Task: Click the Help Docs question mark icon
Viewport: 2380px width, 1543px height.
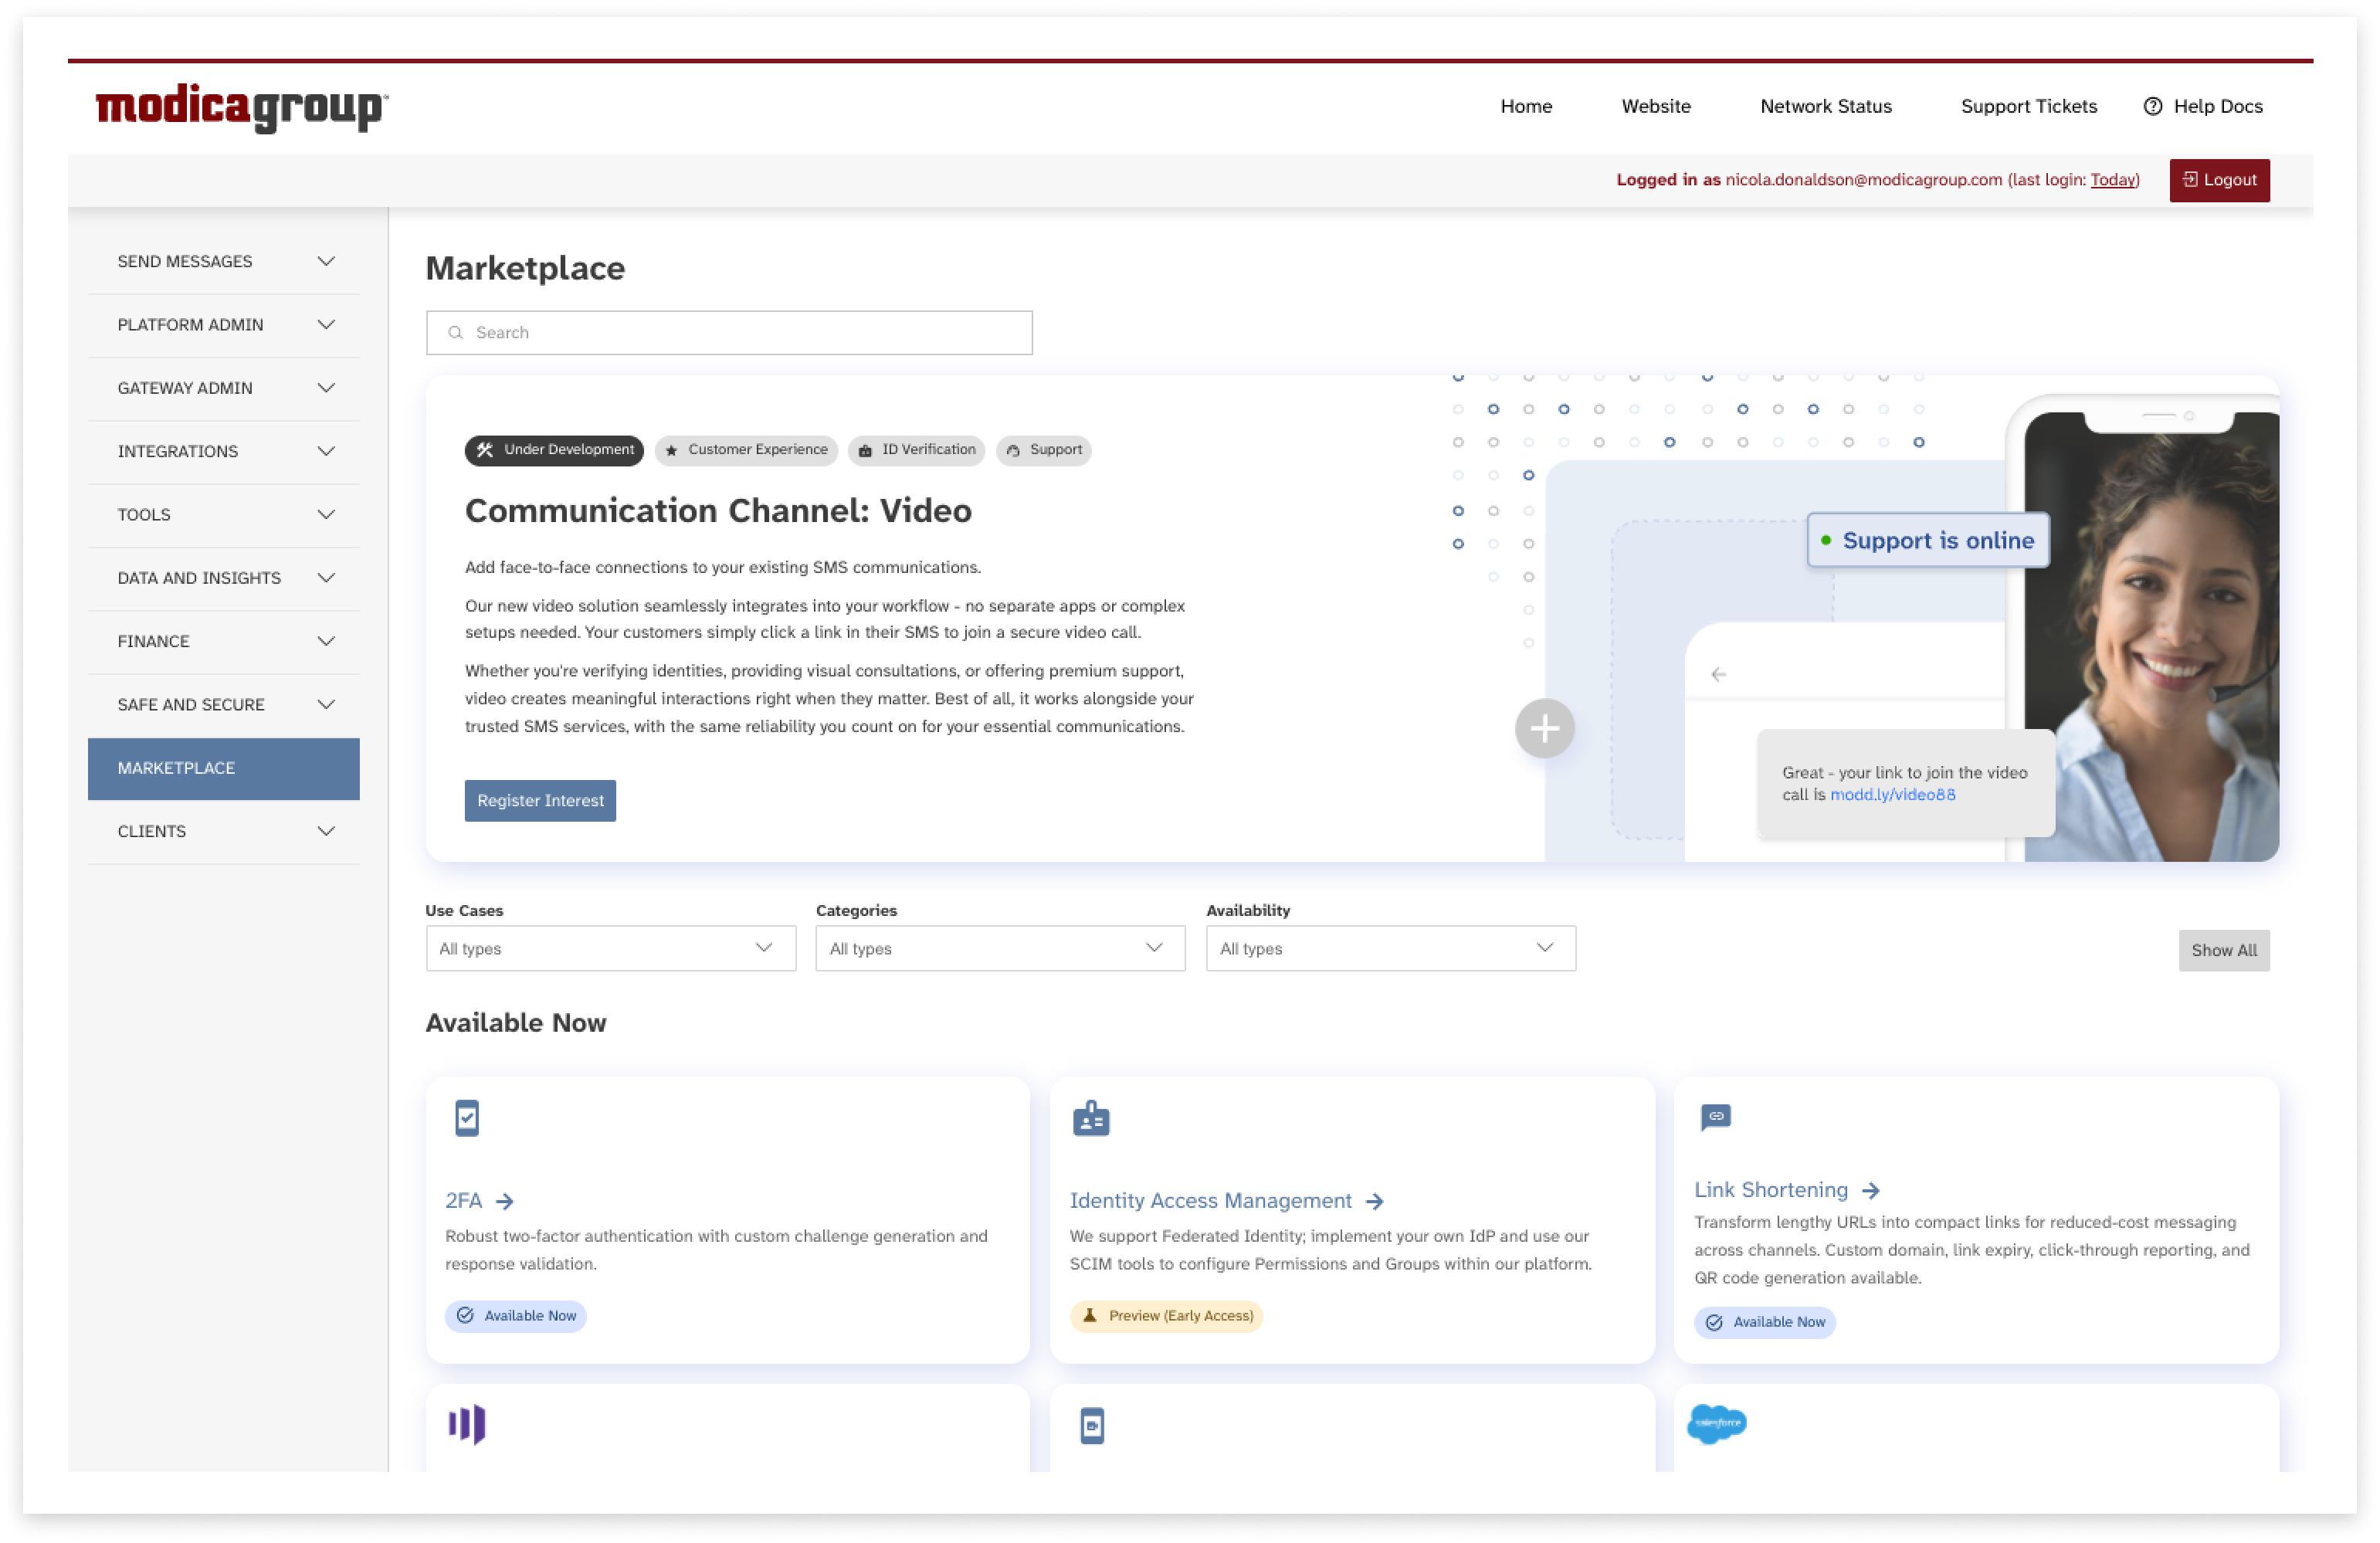Action: point(2152,106)
